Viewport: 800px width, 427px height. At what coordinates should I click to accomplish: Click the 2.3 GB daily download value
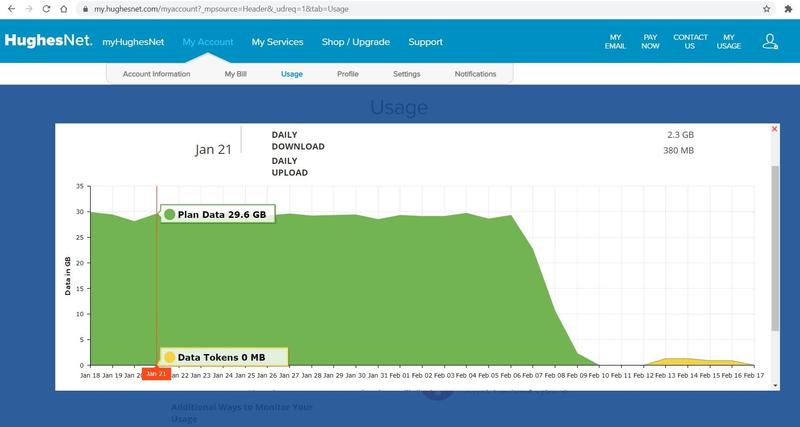tap(680, 135)
